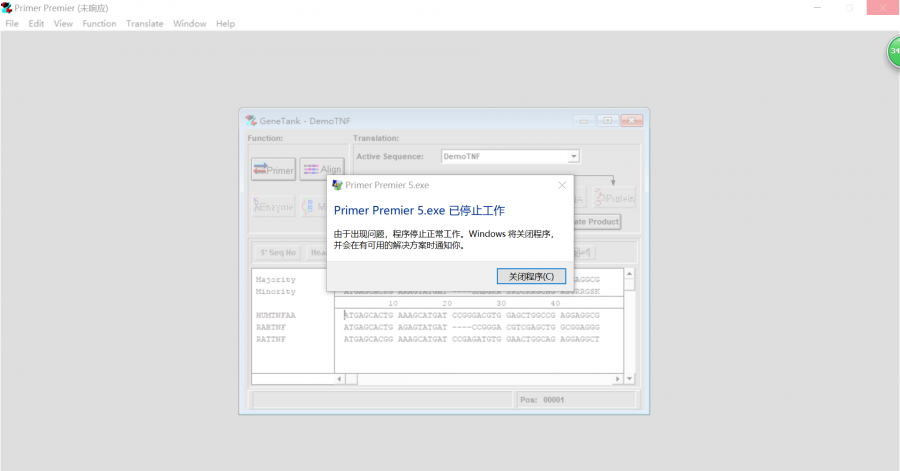Viewport: 900px width, 471px height.
Task: Click the GeneTank window title icon
Action: [251, 121]
